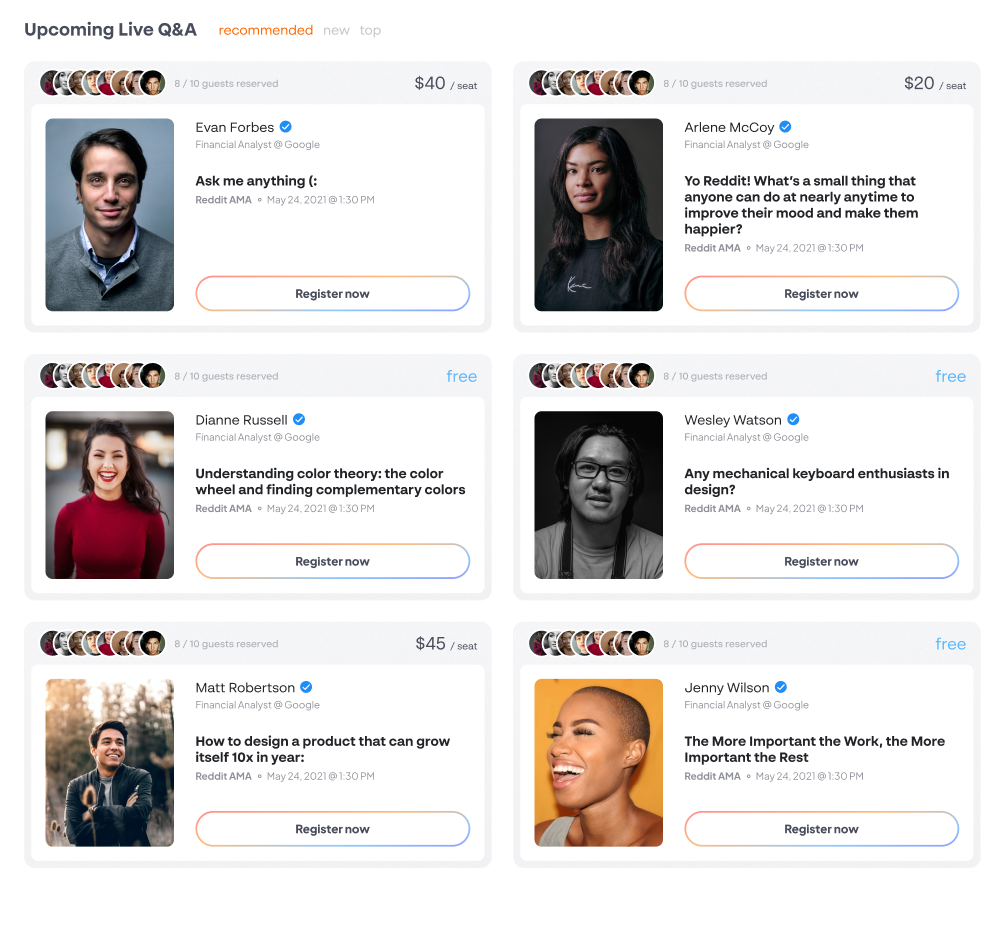Open 'Ask me anything (:' session title

(256, 181)
